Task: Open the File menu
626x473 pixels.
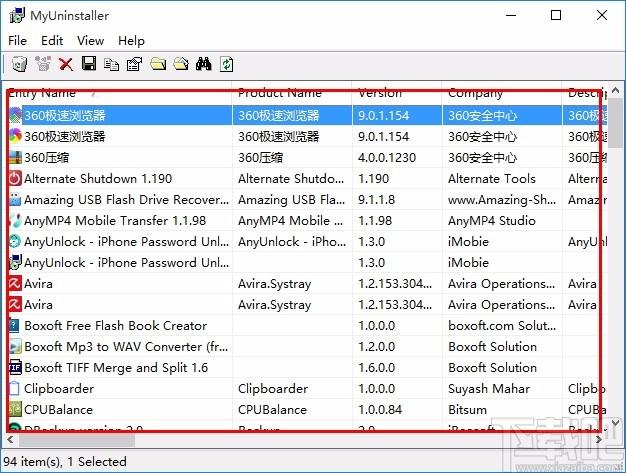Action: 18,41
